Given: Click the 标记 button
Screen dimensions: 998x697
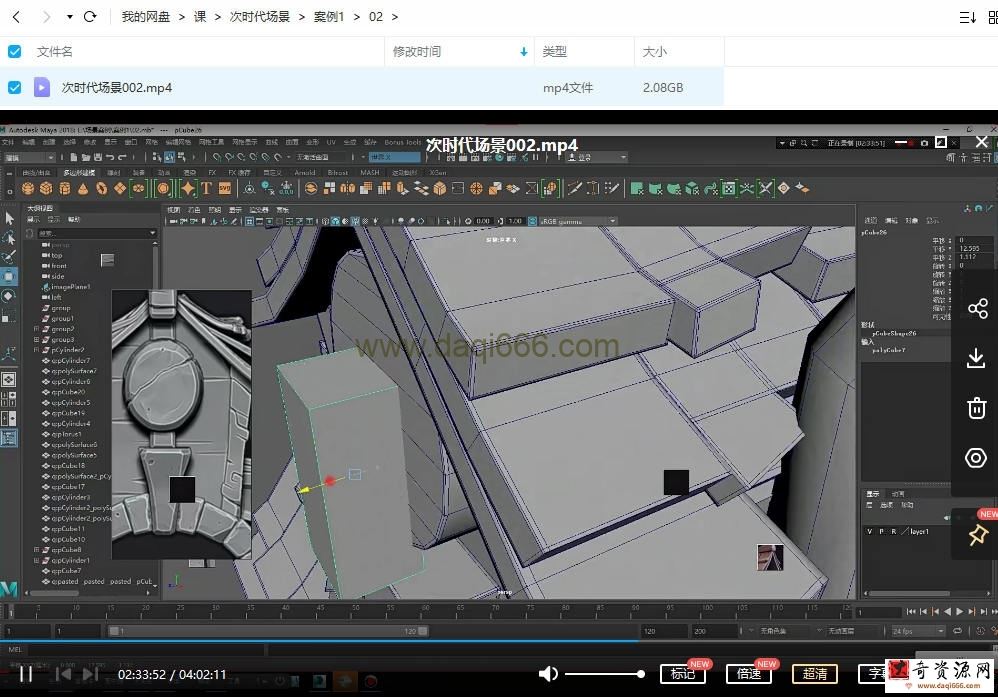Looking at the screenshot, I should point(683,673).
